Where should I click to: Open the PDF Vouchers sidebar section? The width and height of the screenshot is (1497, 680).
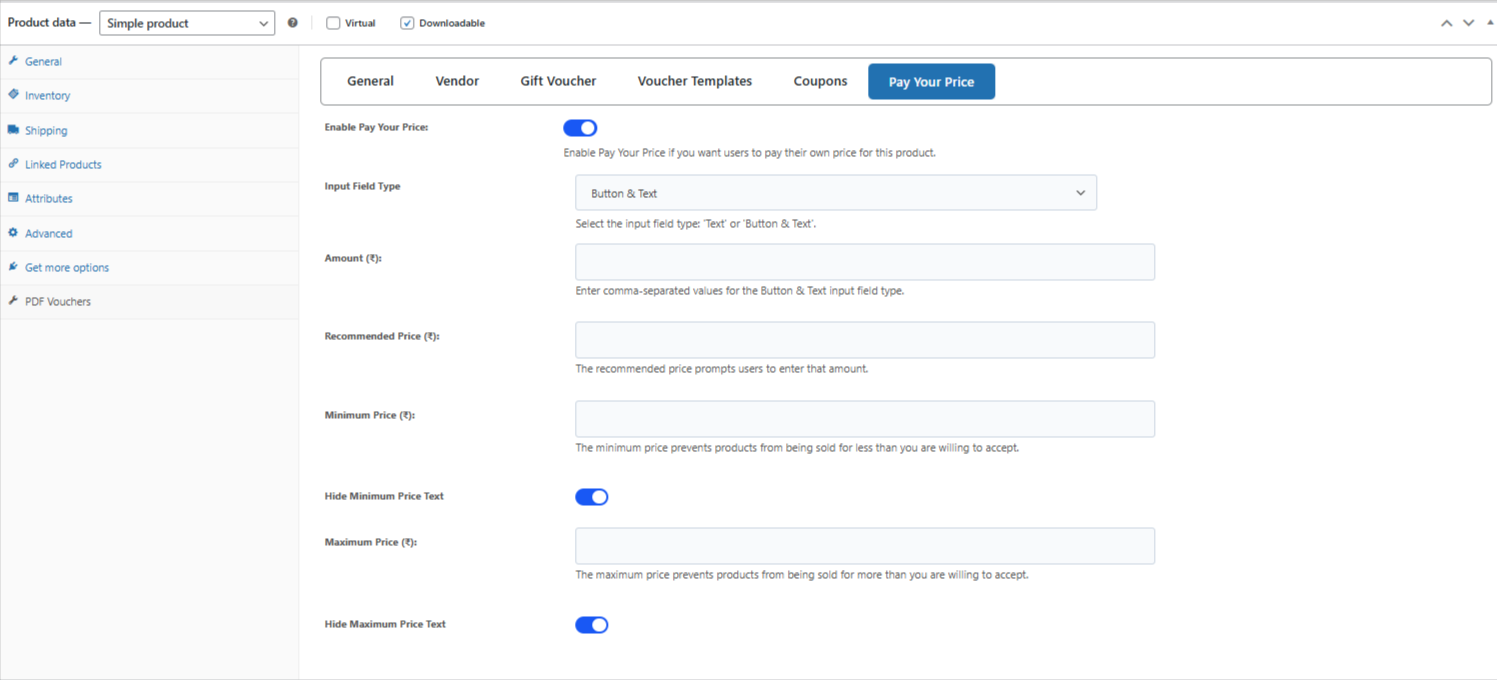149,301
